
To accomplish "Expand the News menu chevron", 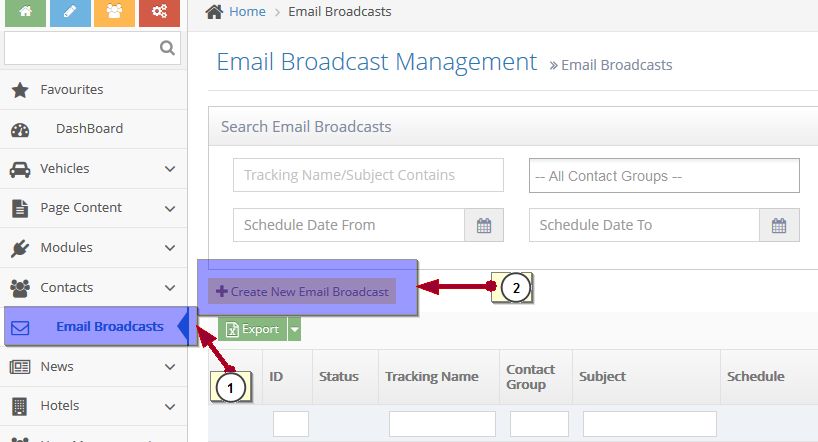I will pyautogui.click(x=170, y=367).
